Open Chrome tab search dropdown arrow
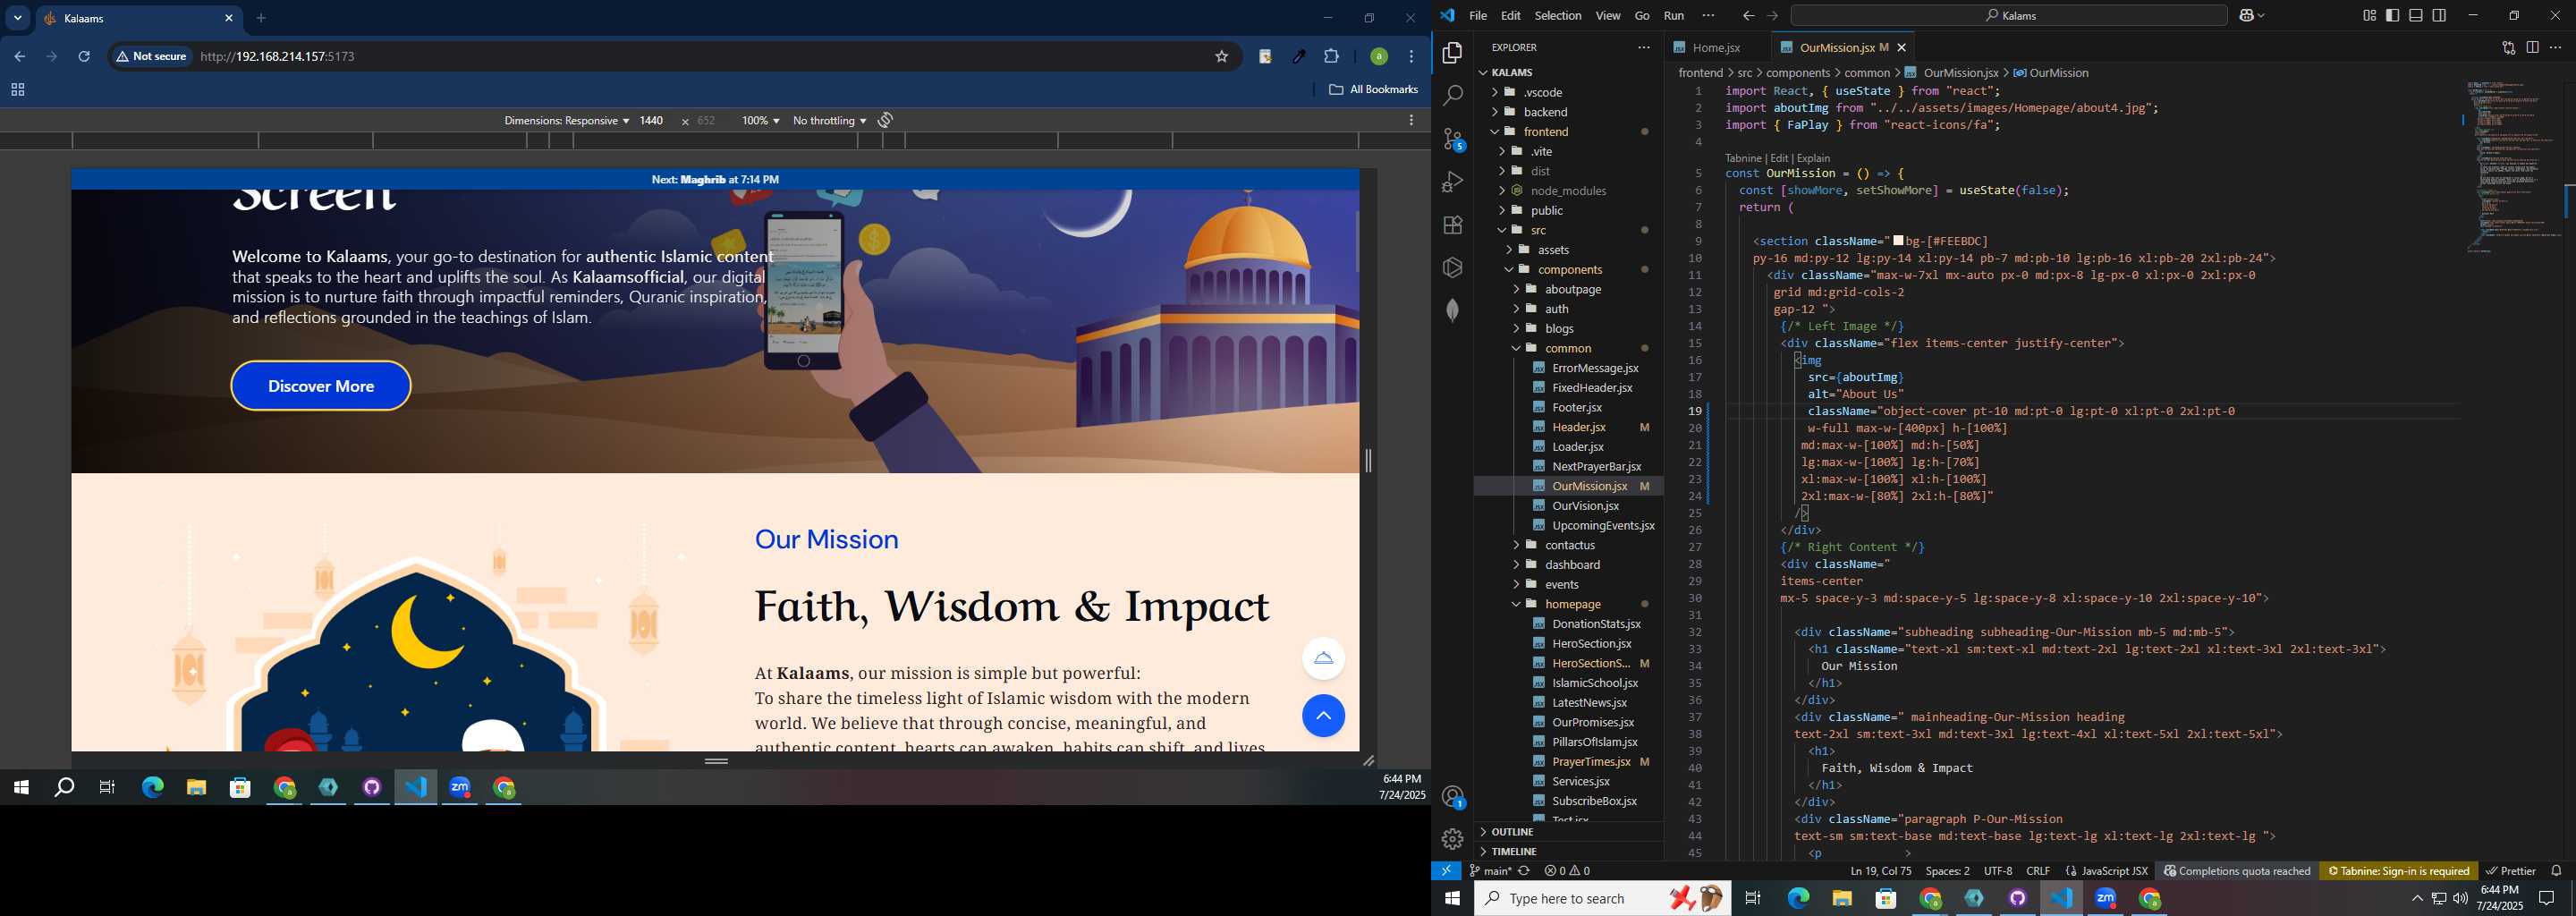This screenshot has height=916, width=2576. 18,18
